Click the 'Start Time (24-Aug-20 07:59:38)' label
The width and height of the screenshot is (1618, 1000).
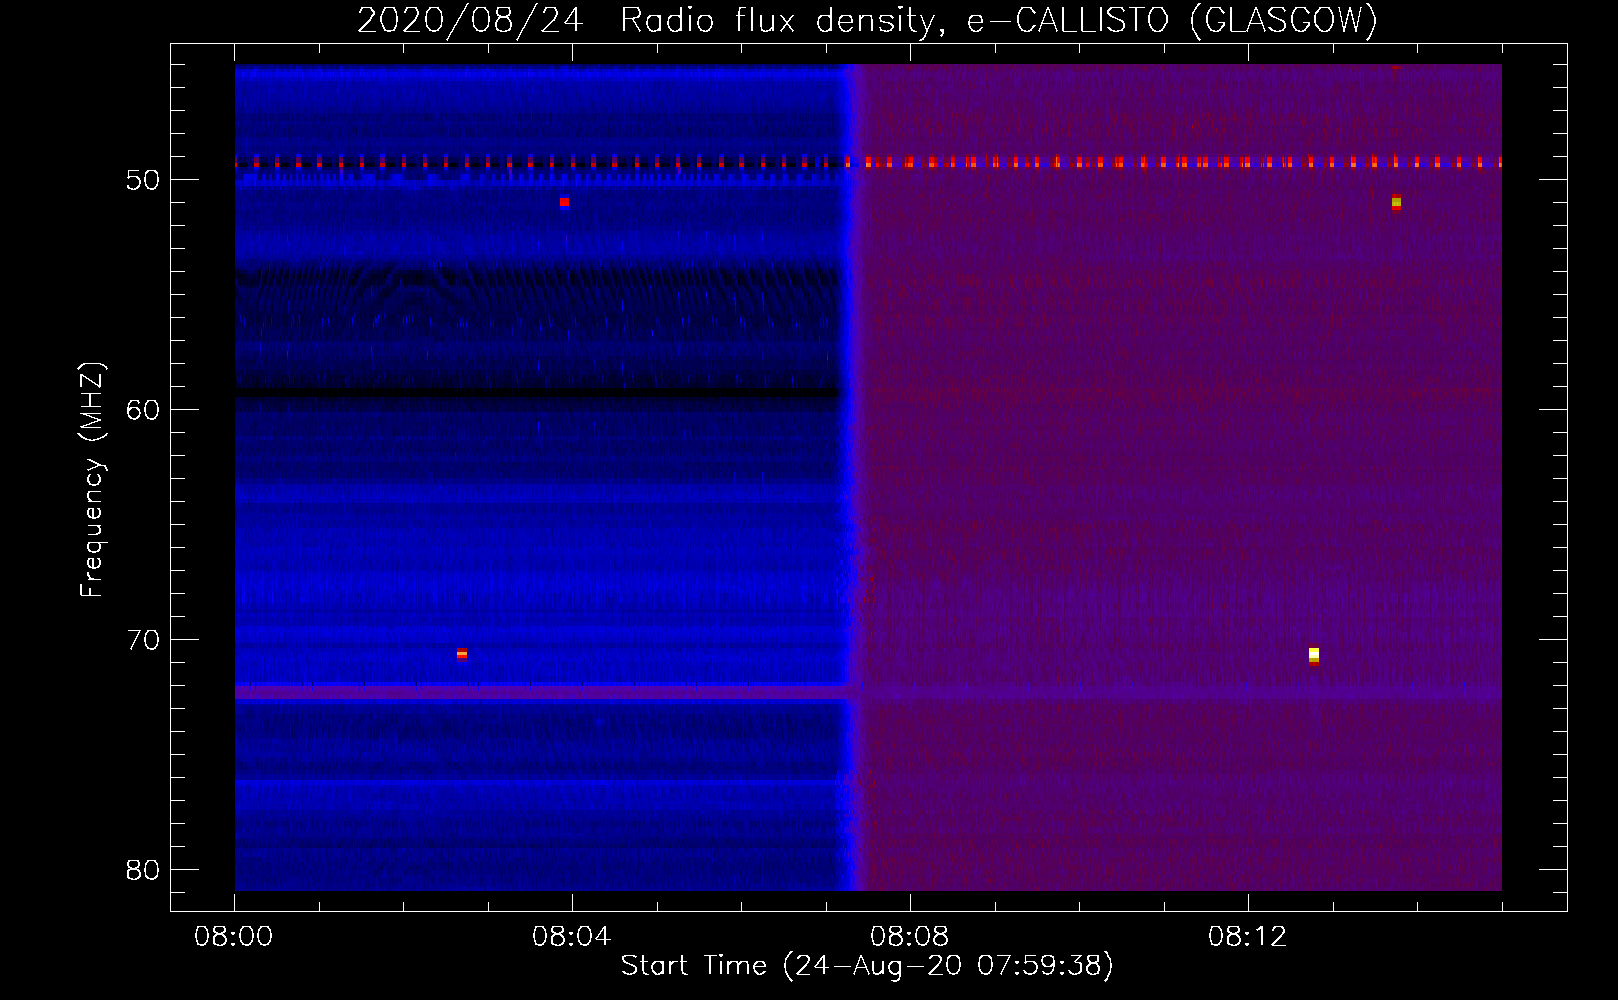coord(867,966)
